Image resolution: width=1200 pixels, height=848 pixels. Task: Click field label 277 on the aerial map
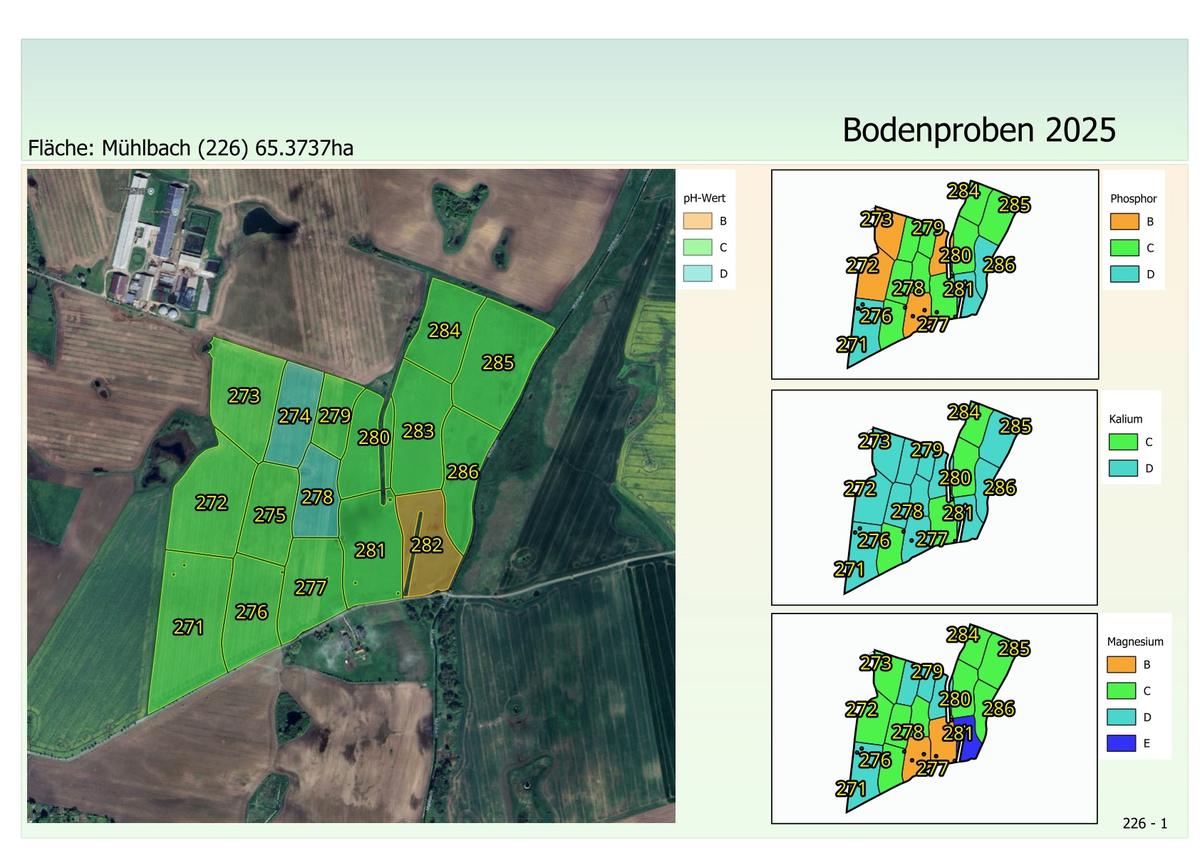pos(311,588)
